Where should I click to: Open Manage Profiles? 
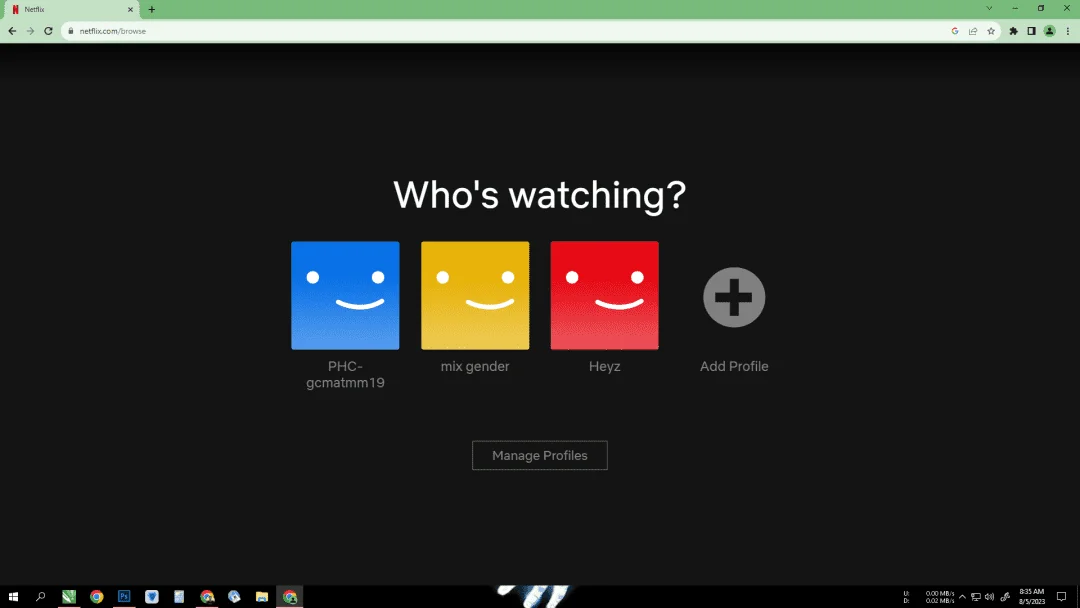click(x=540, y=455)
